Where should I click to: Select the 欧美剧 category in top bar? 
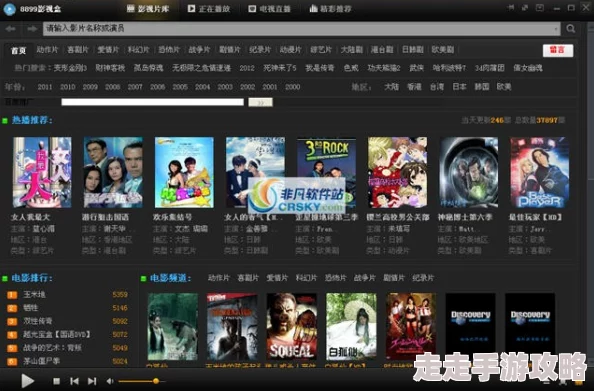442,50
